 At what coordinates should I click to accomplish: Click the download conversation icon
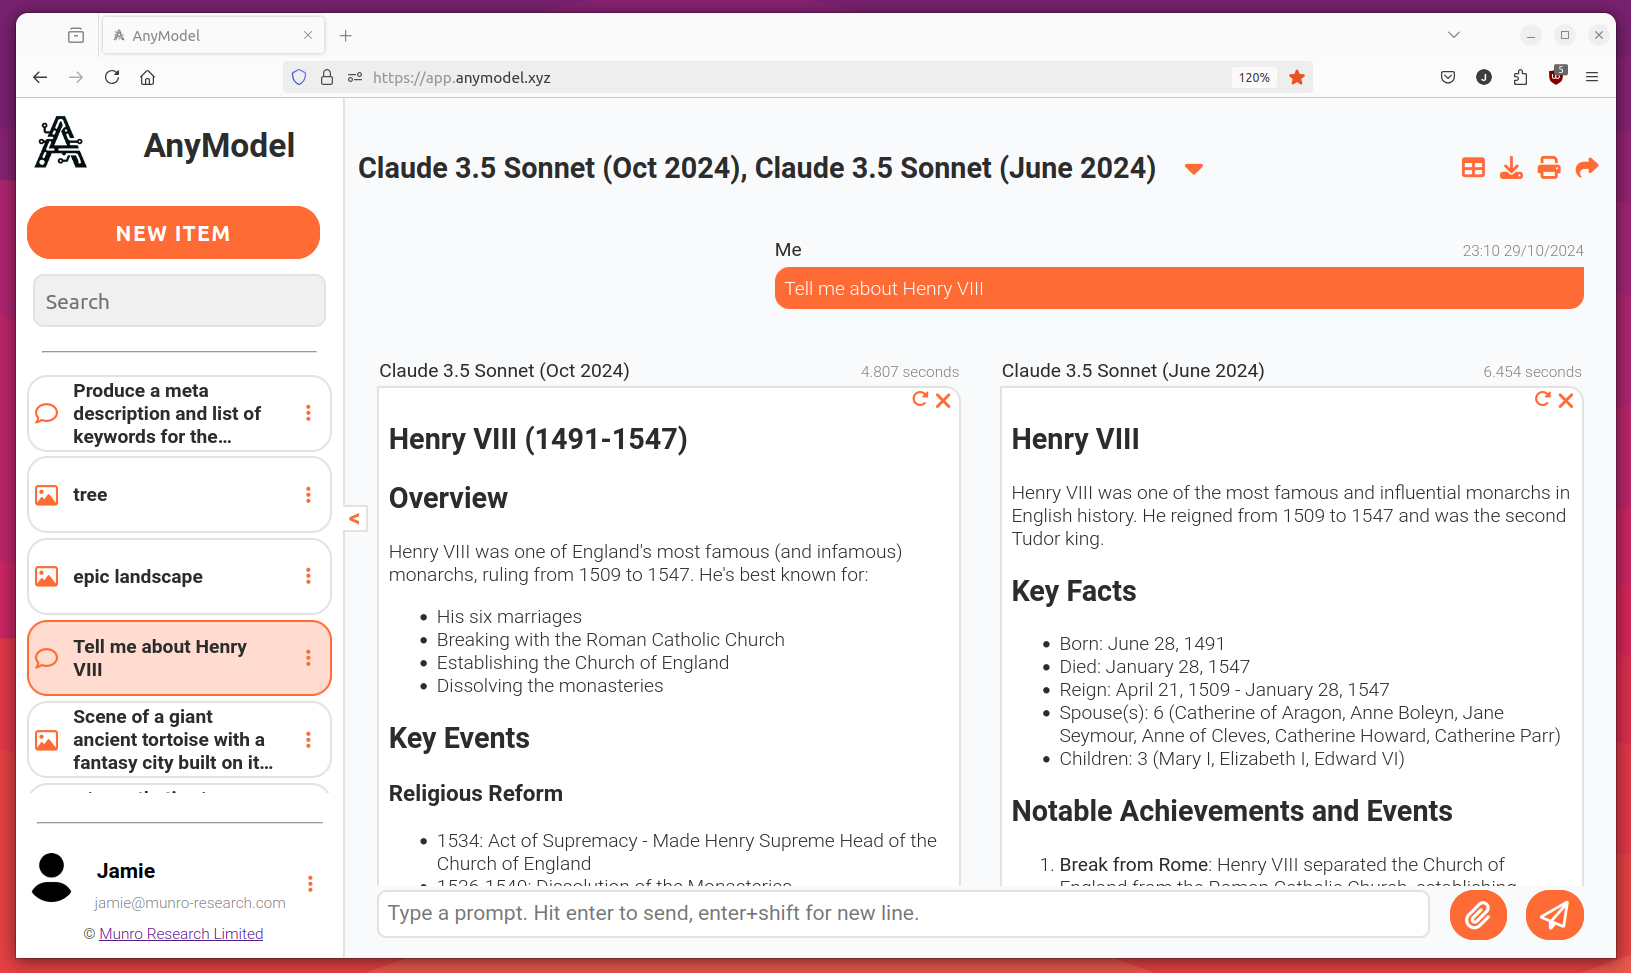[x=1511, y=168]
